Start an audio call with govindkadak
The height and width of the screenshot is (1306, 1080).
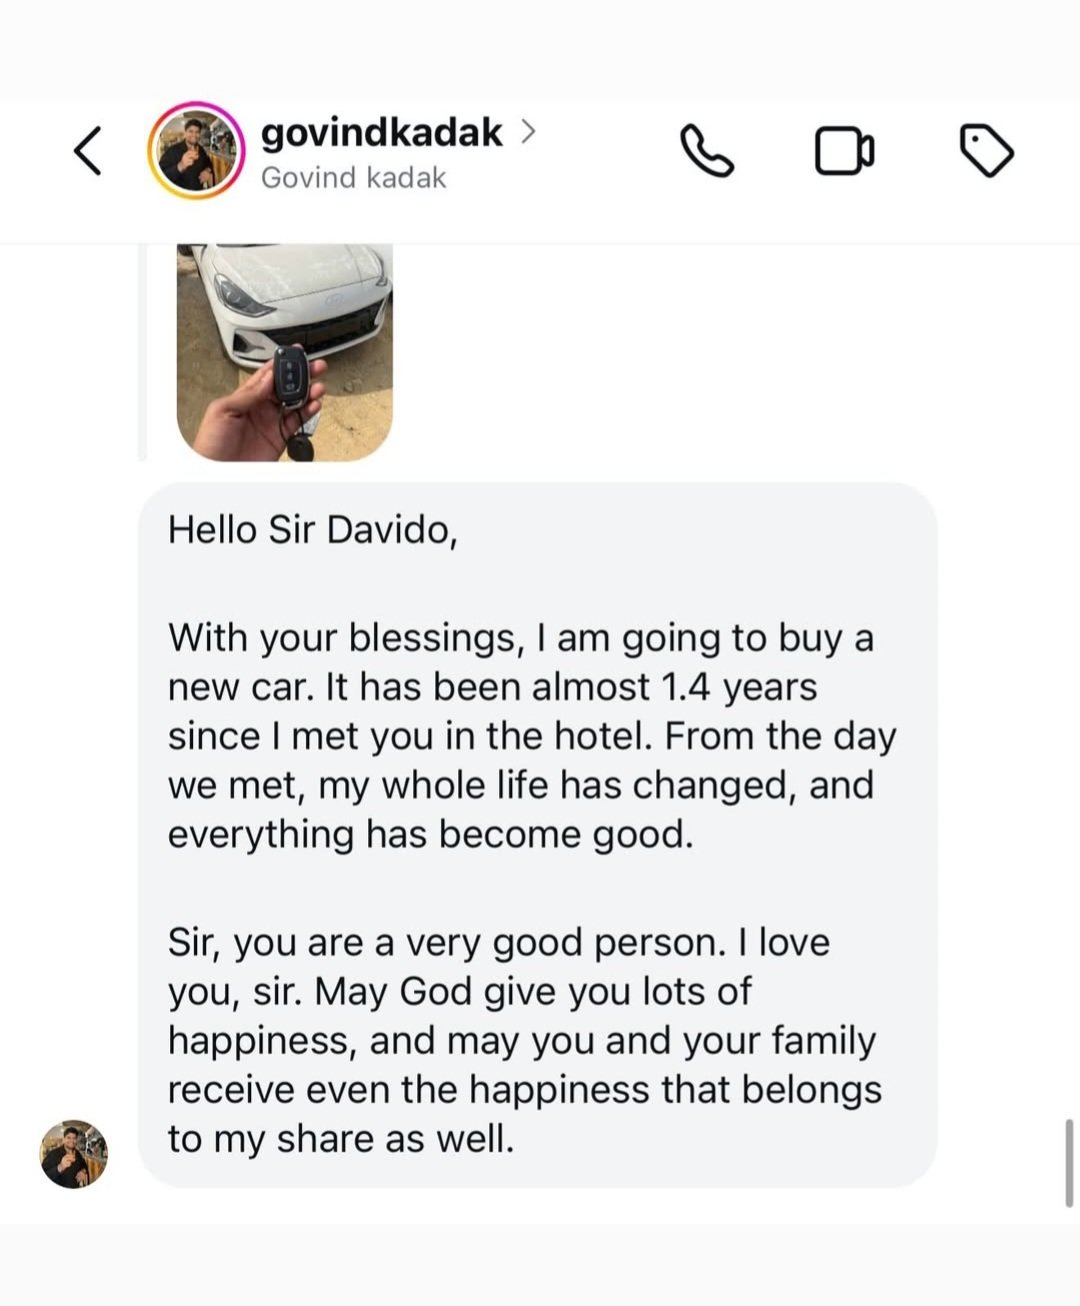(707, 151)
